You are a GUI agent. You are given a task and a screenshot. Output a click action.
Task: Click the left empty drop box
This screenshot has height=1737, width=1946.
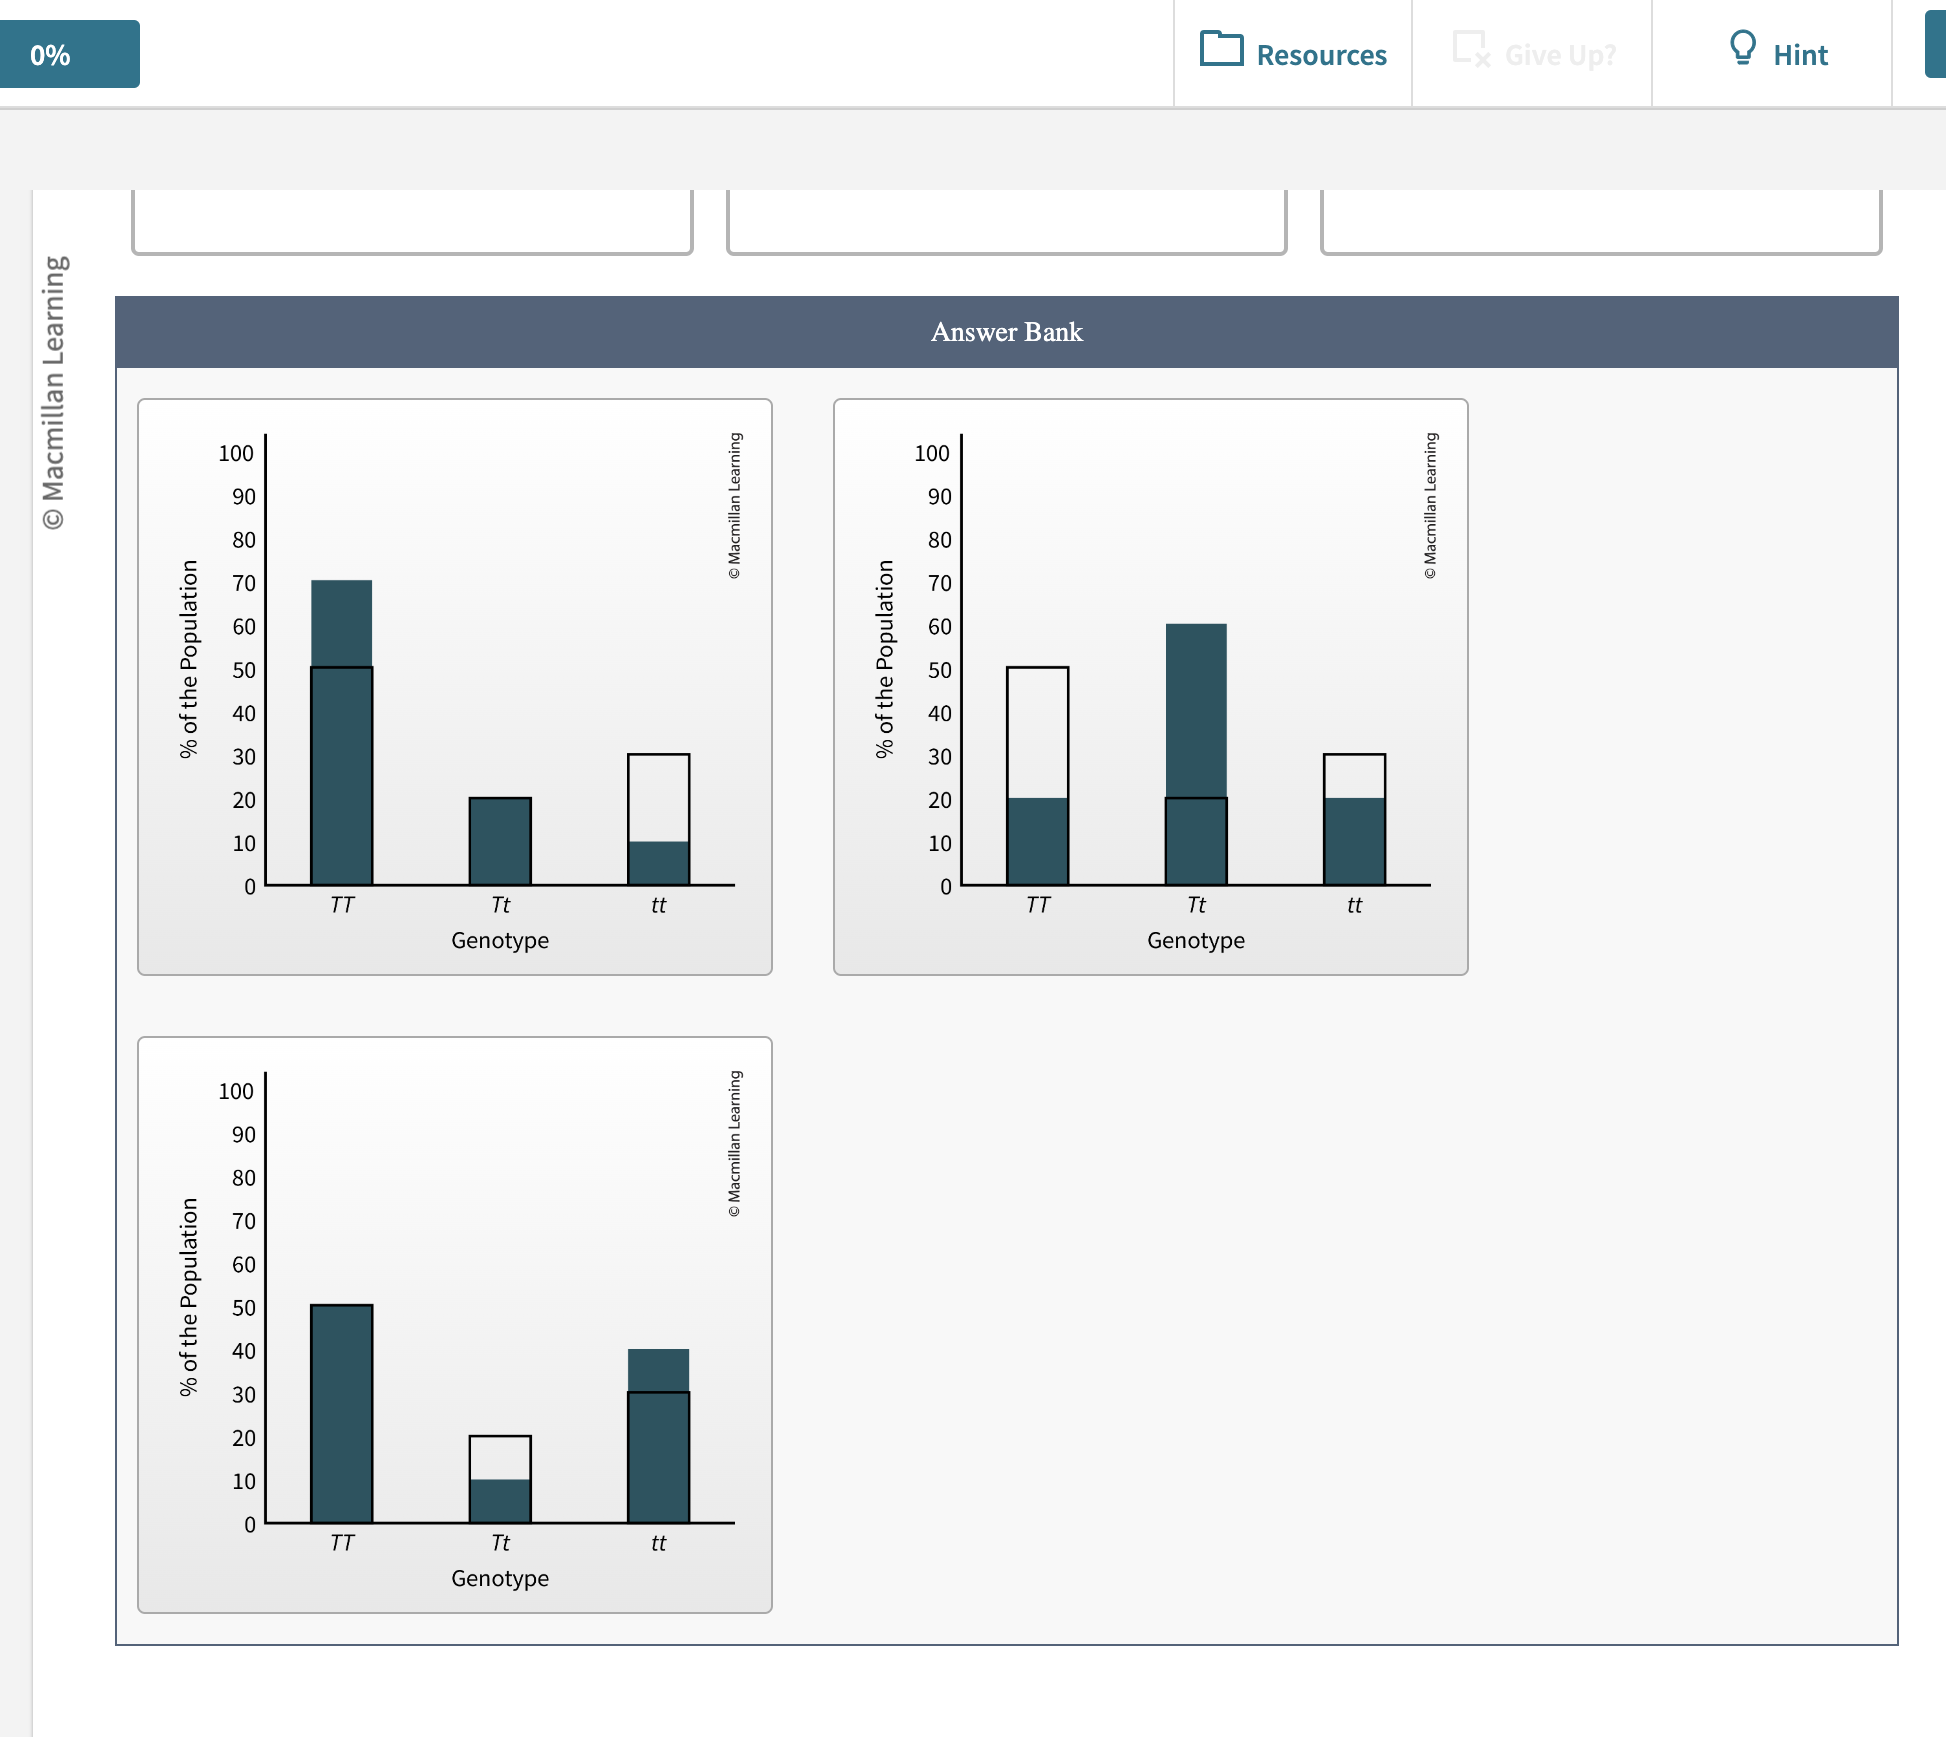tap(412, 220)
